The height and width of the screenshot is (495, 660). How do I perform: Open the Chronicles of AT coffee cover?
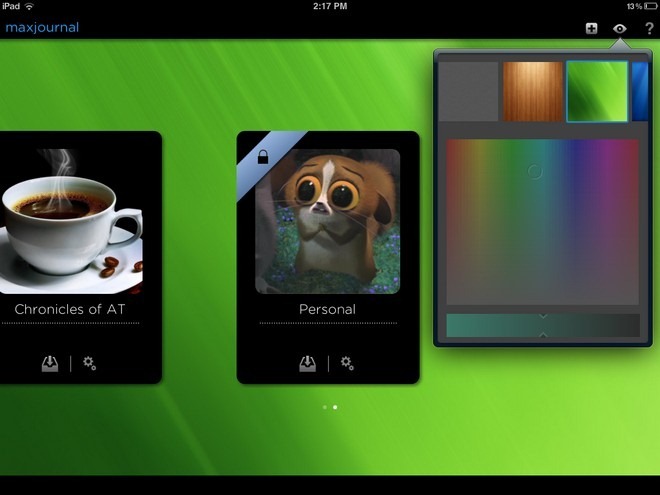(71, 221)
